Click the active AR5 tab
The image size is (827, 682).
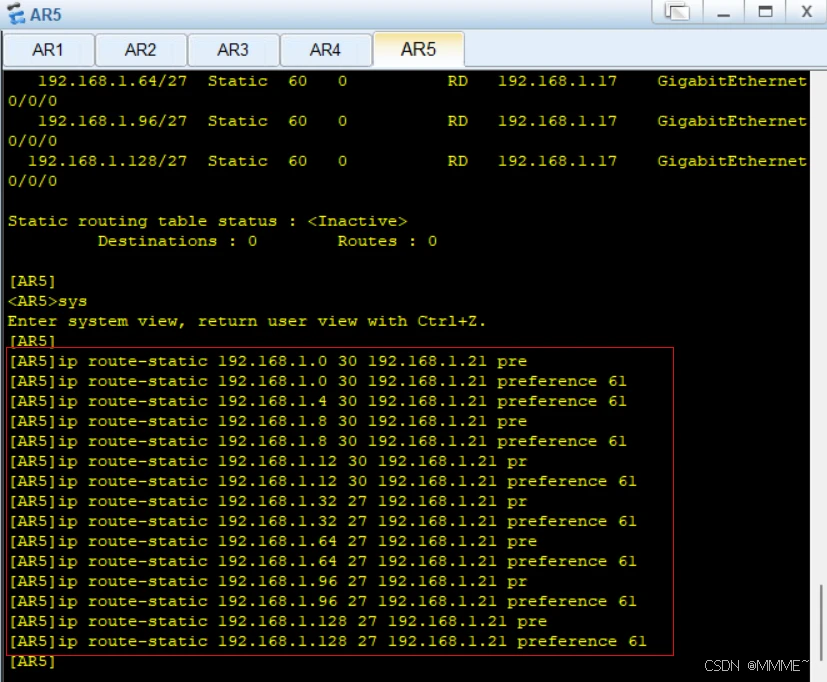click(x=418, y=50)
